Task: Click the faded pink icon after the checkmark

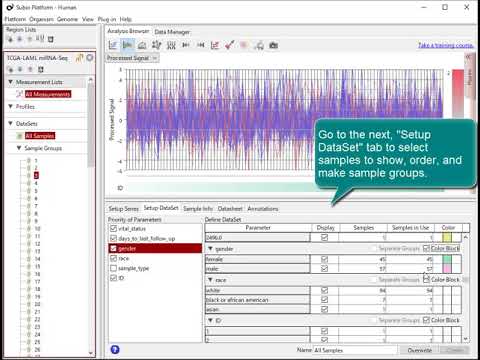Action: [244, 45]
